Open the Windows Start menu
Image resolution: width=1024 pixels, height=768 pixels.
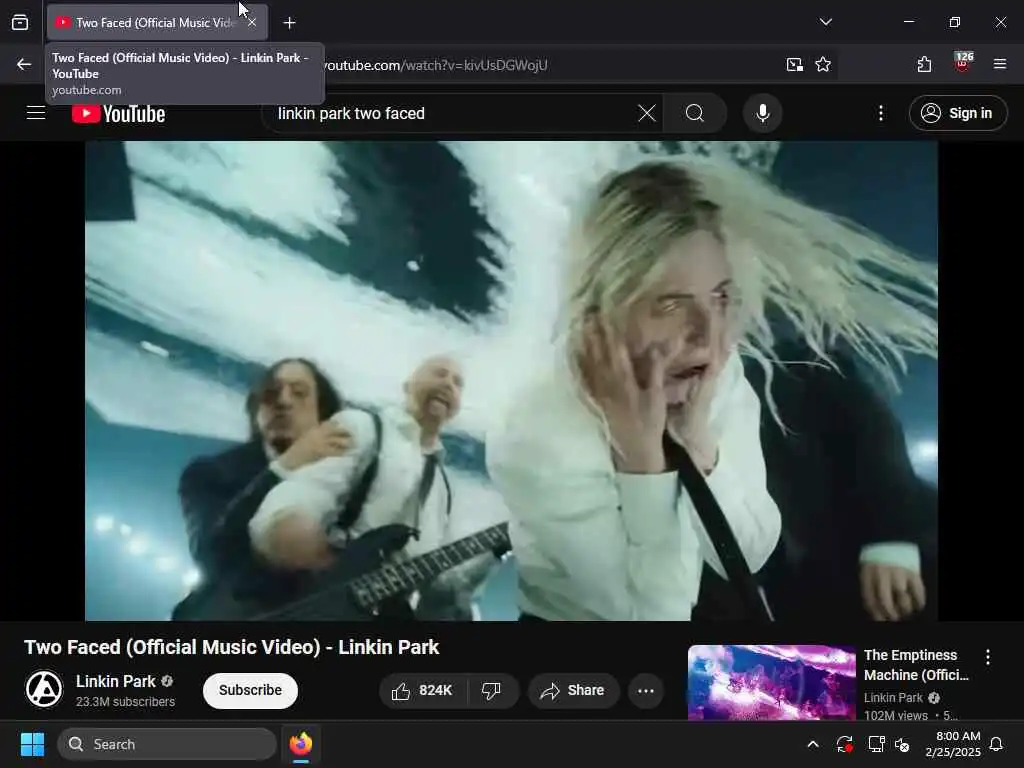point(32,744)
